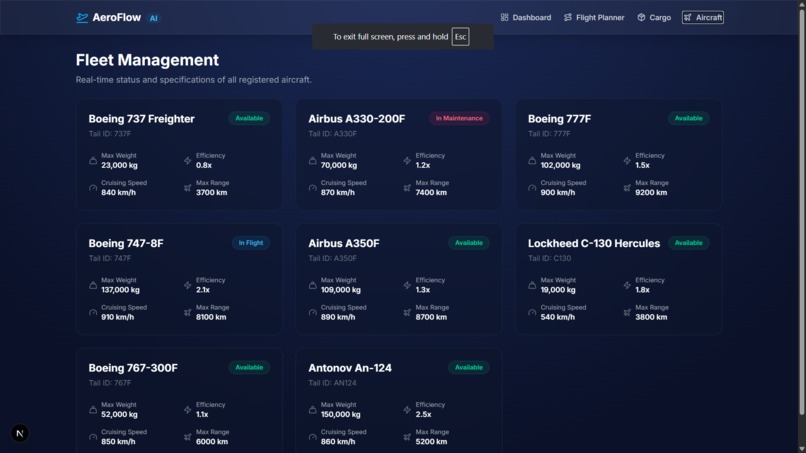Select the Aircraft nav item
This screenshot has height=453, width=806.
(x=703, y=17)
